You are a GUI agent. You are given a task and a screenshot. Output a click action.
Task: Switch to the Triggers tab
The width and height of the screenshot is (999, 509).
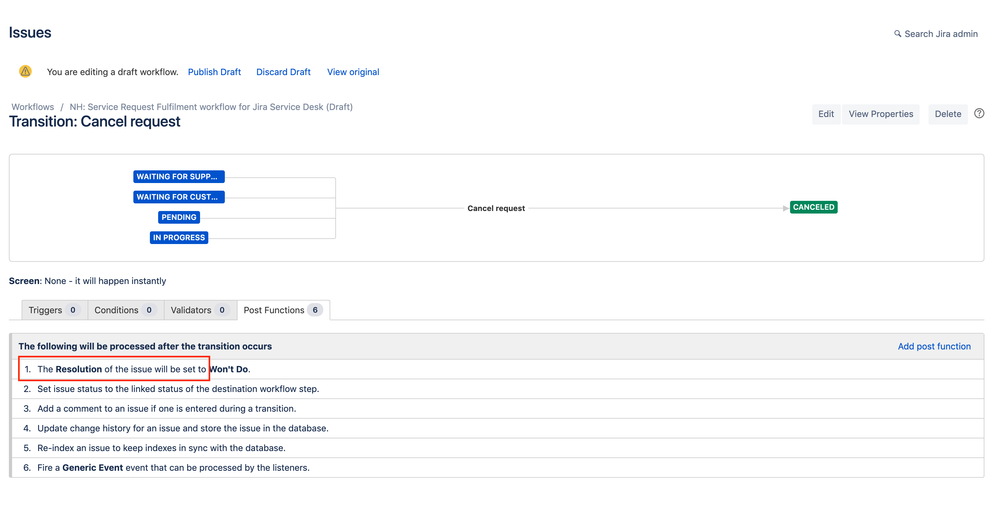(54, 310)
